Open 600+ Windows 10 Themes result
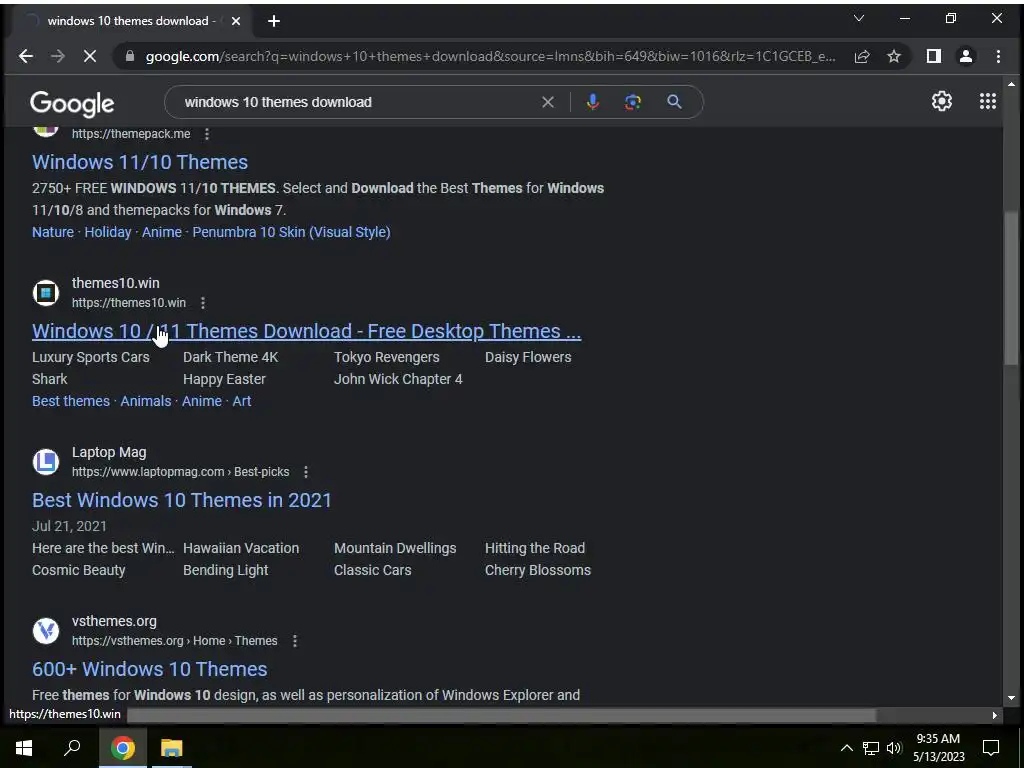The width and height of the screenshot is (1024, 768). pos(150,669)
